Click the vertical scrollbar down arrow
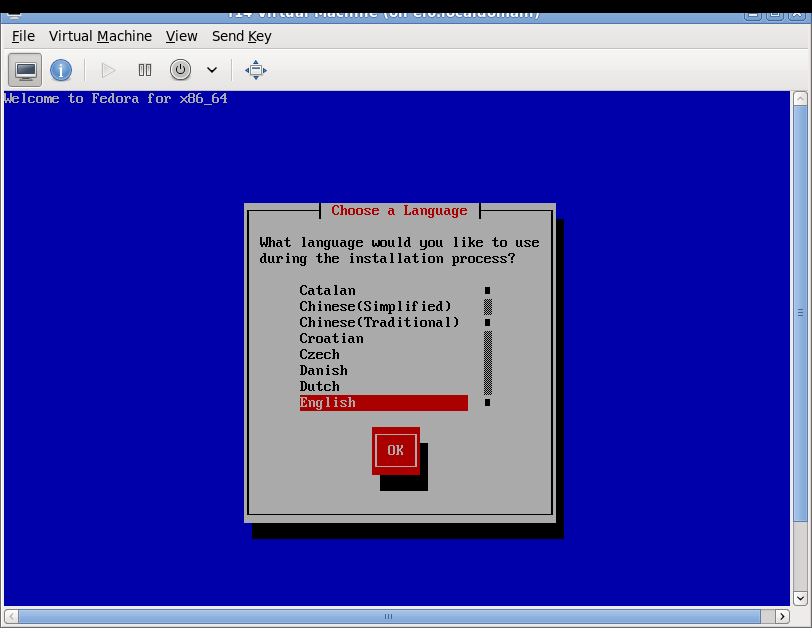 (x=800, y=598)
